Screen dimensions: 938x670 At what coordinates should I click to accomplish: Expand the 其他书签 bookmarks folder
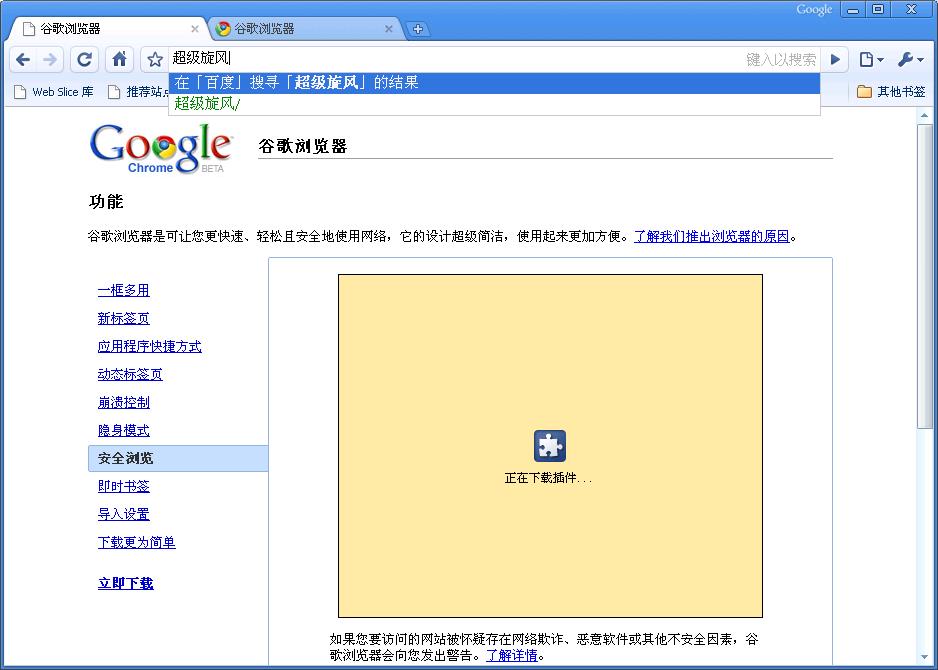pos(891,92)
